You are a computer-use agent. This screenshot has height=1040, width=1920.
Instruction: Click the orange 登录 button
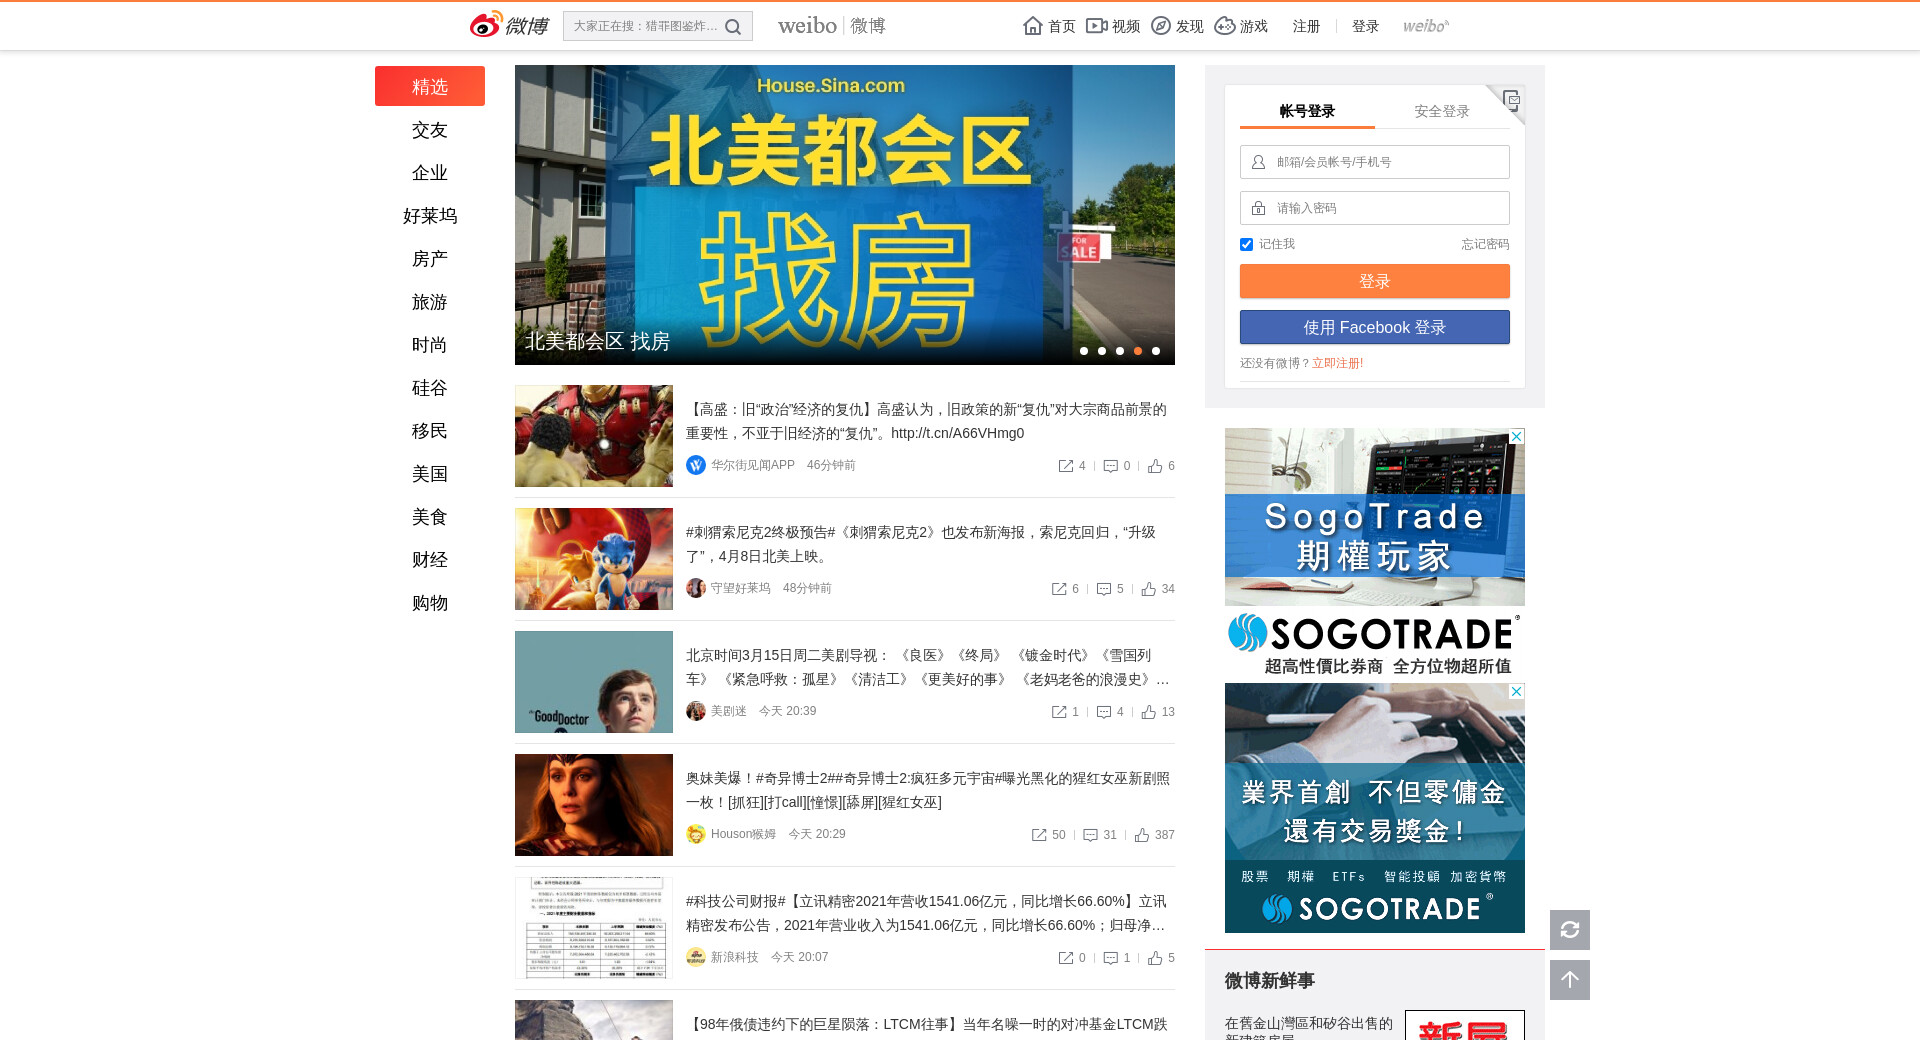coord(1374,281)
